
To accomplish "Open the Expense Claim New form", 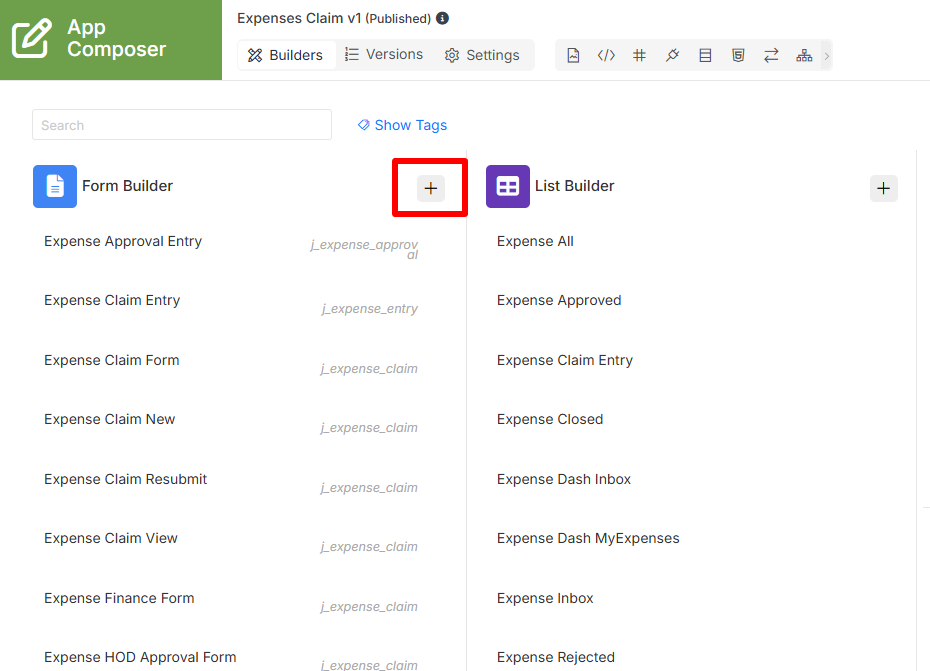I will [110, 419].
